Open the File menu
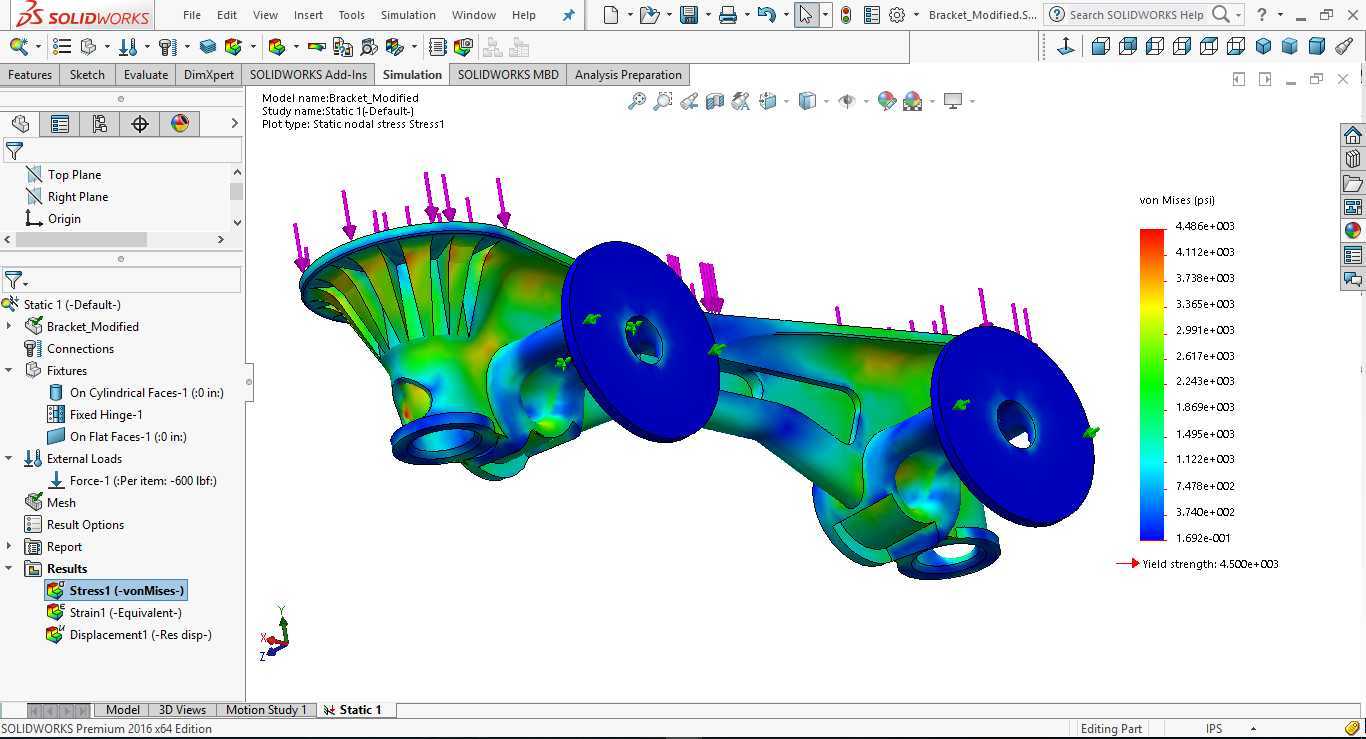Image resolution: width=1366 pixels, height=739 pixels. [x=192, y=15]
